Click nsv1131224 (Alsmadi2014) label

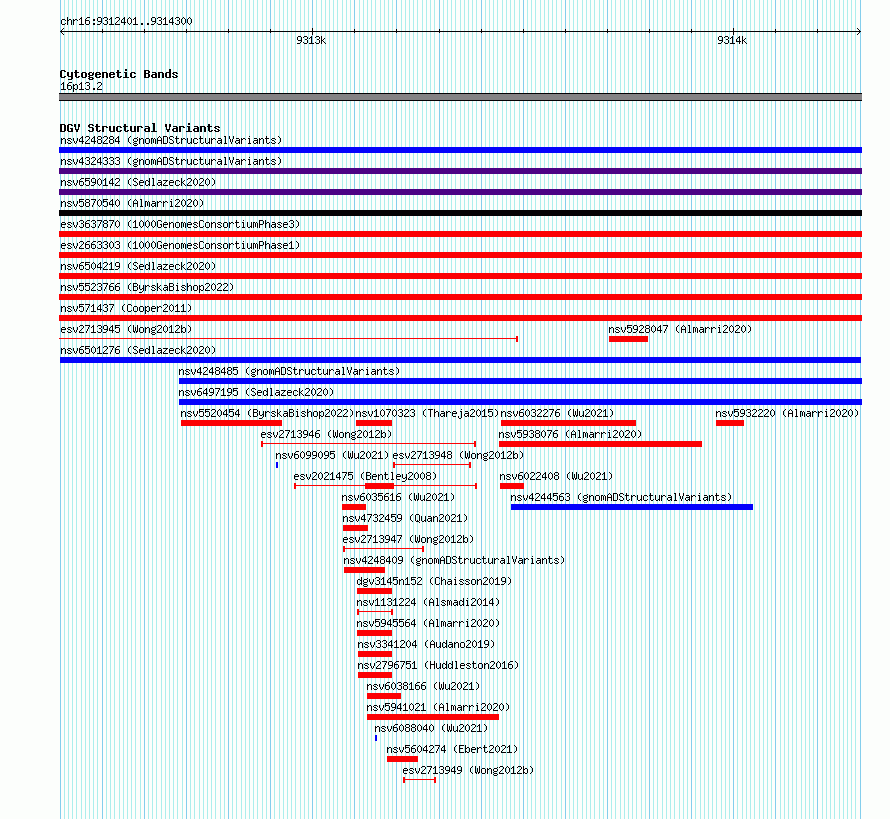pyautogui.click(x=428, y=602)
